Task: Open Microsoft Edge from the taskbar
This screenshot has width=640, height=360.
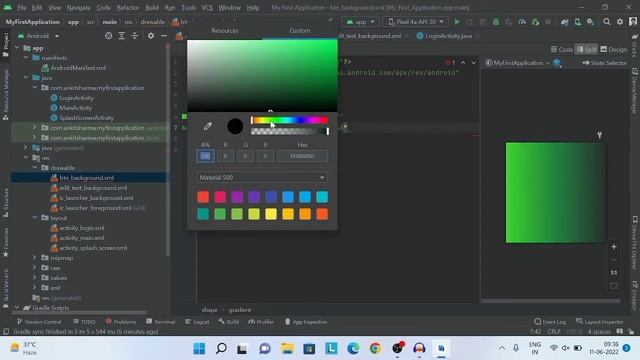Action: pyautogui.click(x=353, y=348)
